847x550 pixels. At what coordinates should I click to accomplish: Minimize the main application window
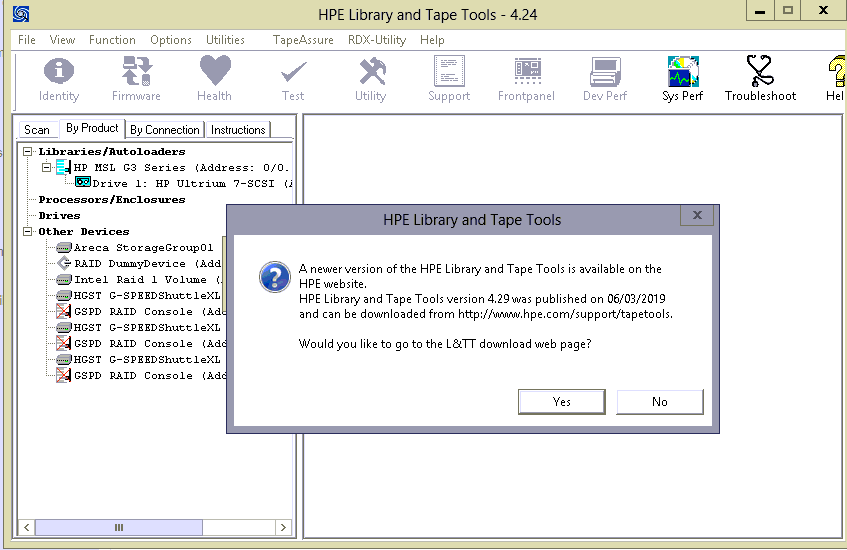760,11
